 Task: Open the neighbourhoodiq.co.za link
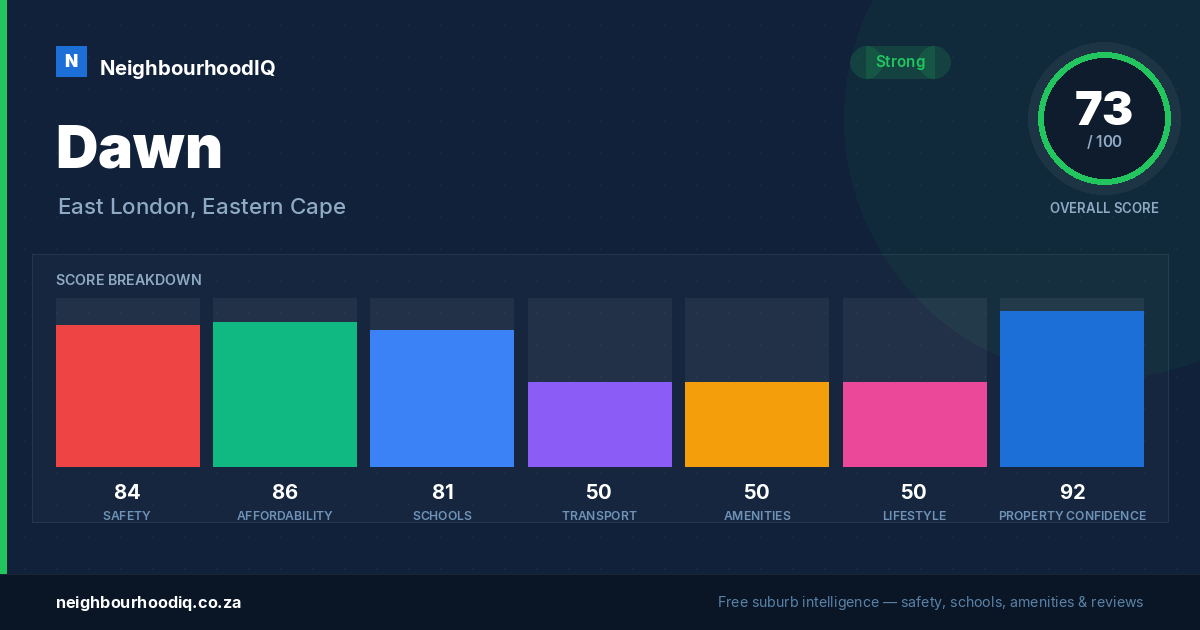tap(148, 602)
